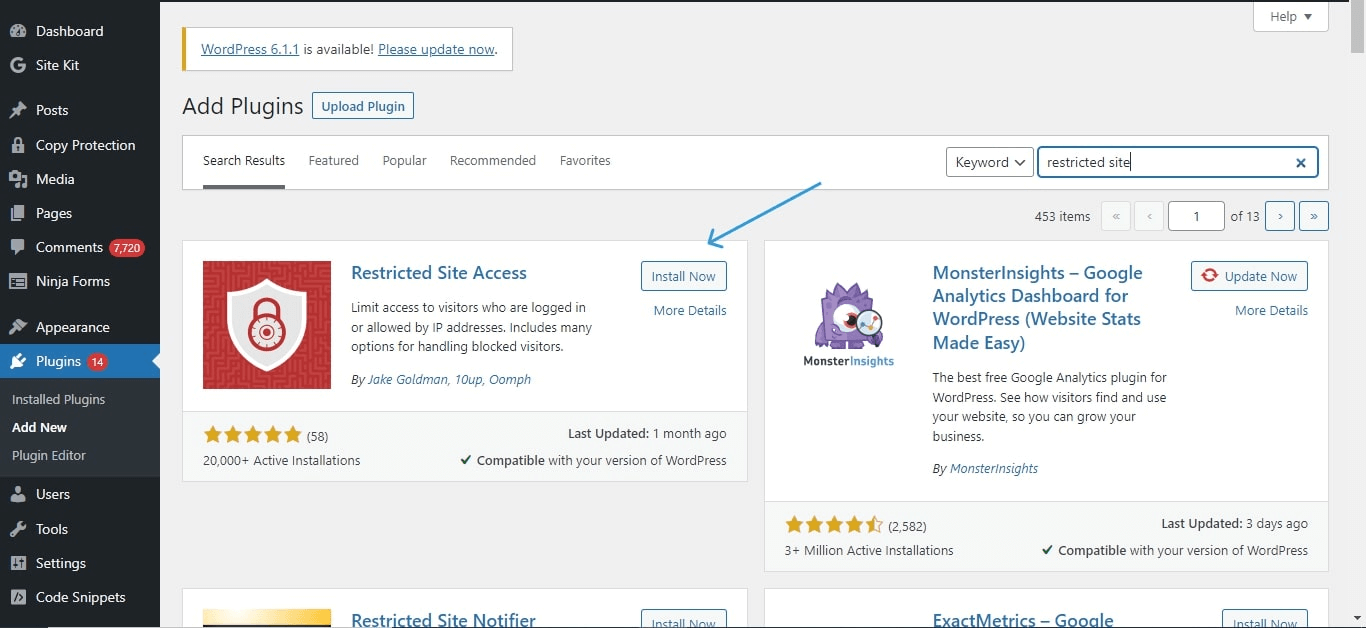Switch to Popular plugins tab
The width and height of the screenshot is (1366, 628).
[404, 160]
